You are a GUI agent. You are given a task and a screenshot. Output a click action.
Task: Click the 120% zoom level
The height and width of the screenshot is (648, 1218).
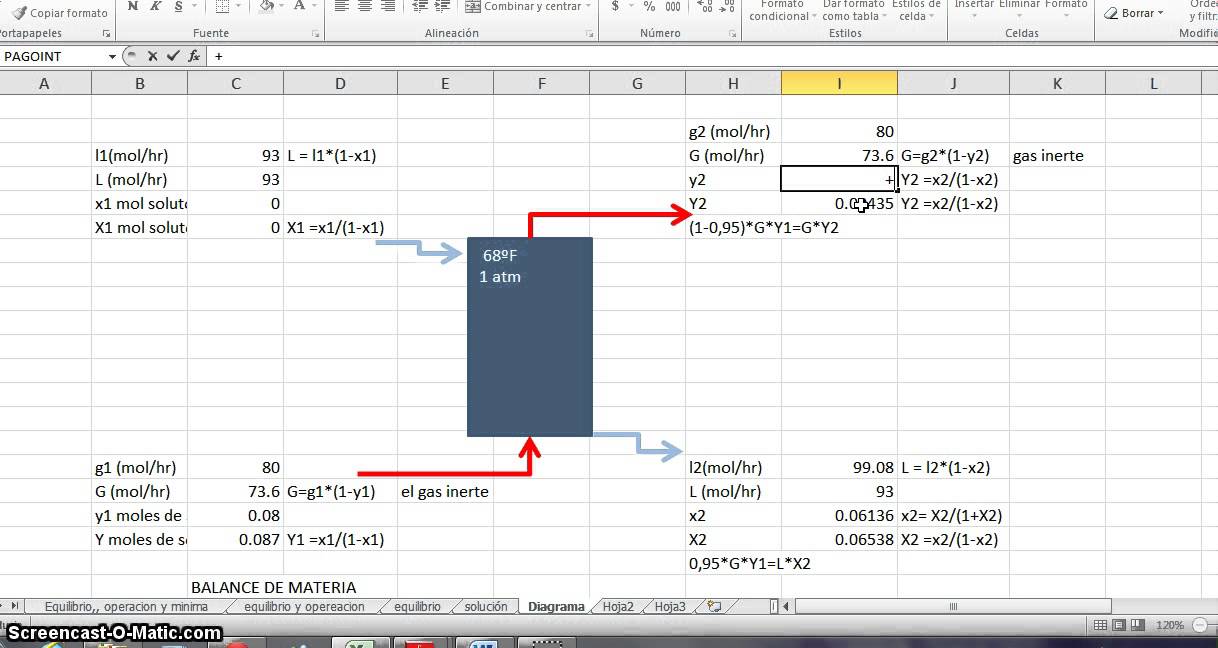coord(1170,626)
